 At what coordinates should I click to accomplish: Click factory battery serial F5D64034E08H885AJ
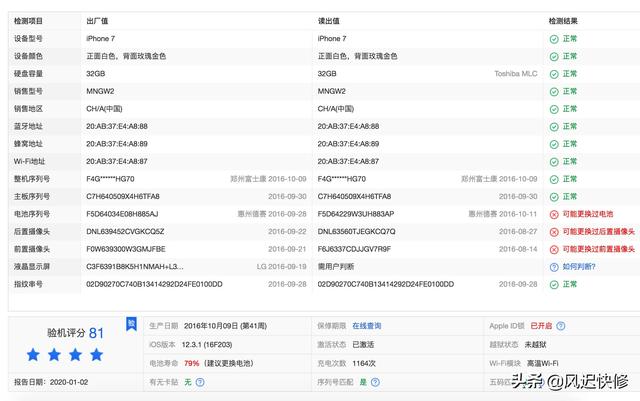coord(122,214)
